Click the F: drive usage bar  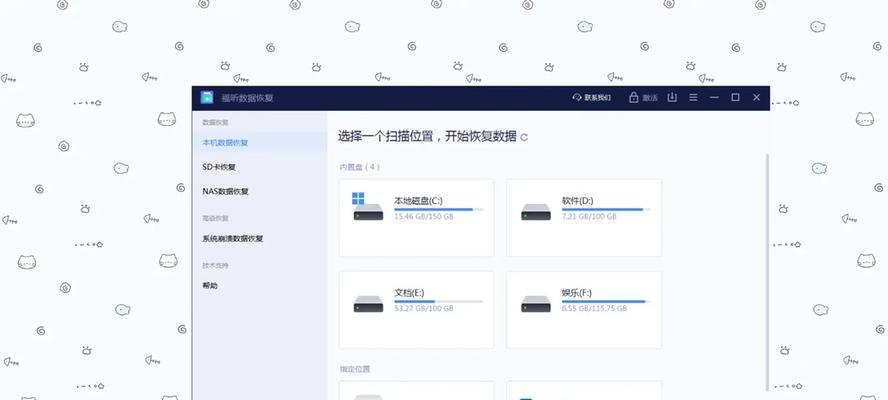[606, 301]
